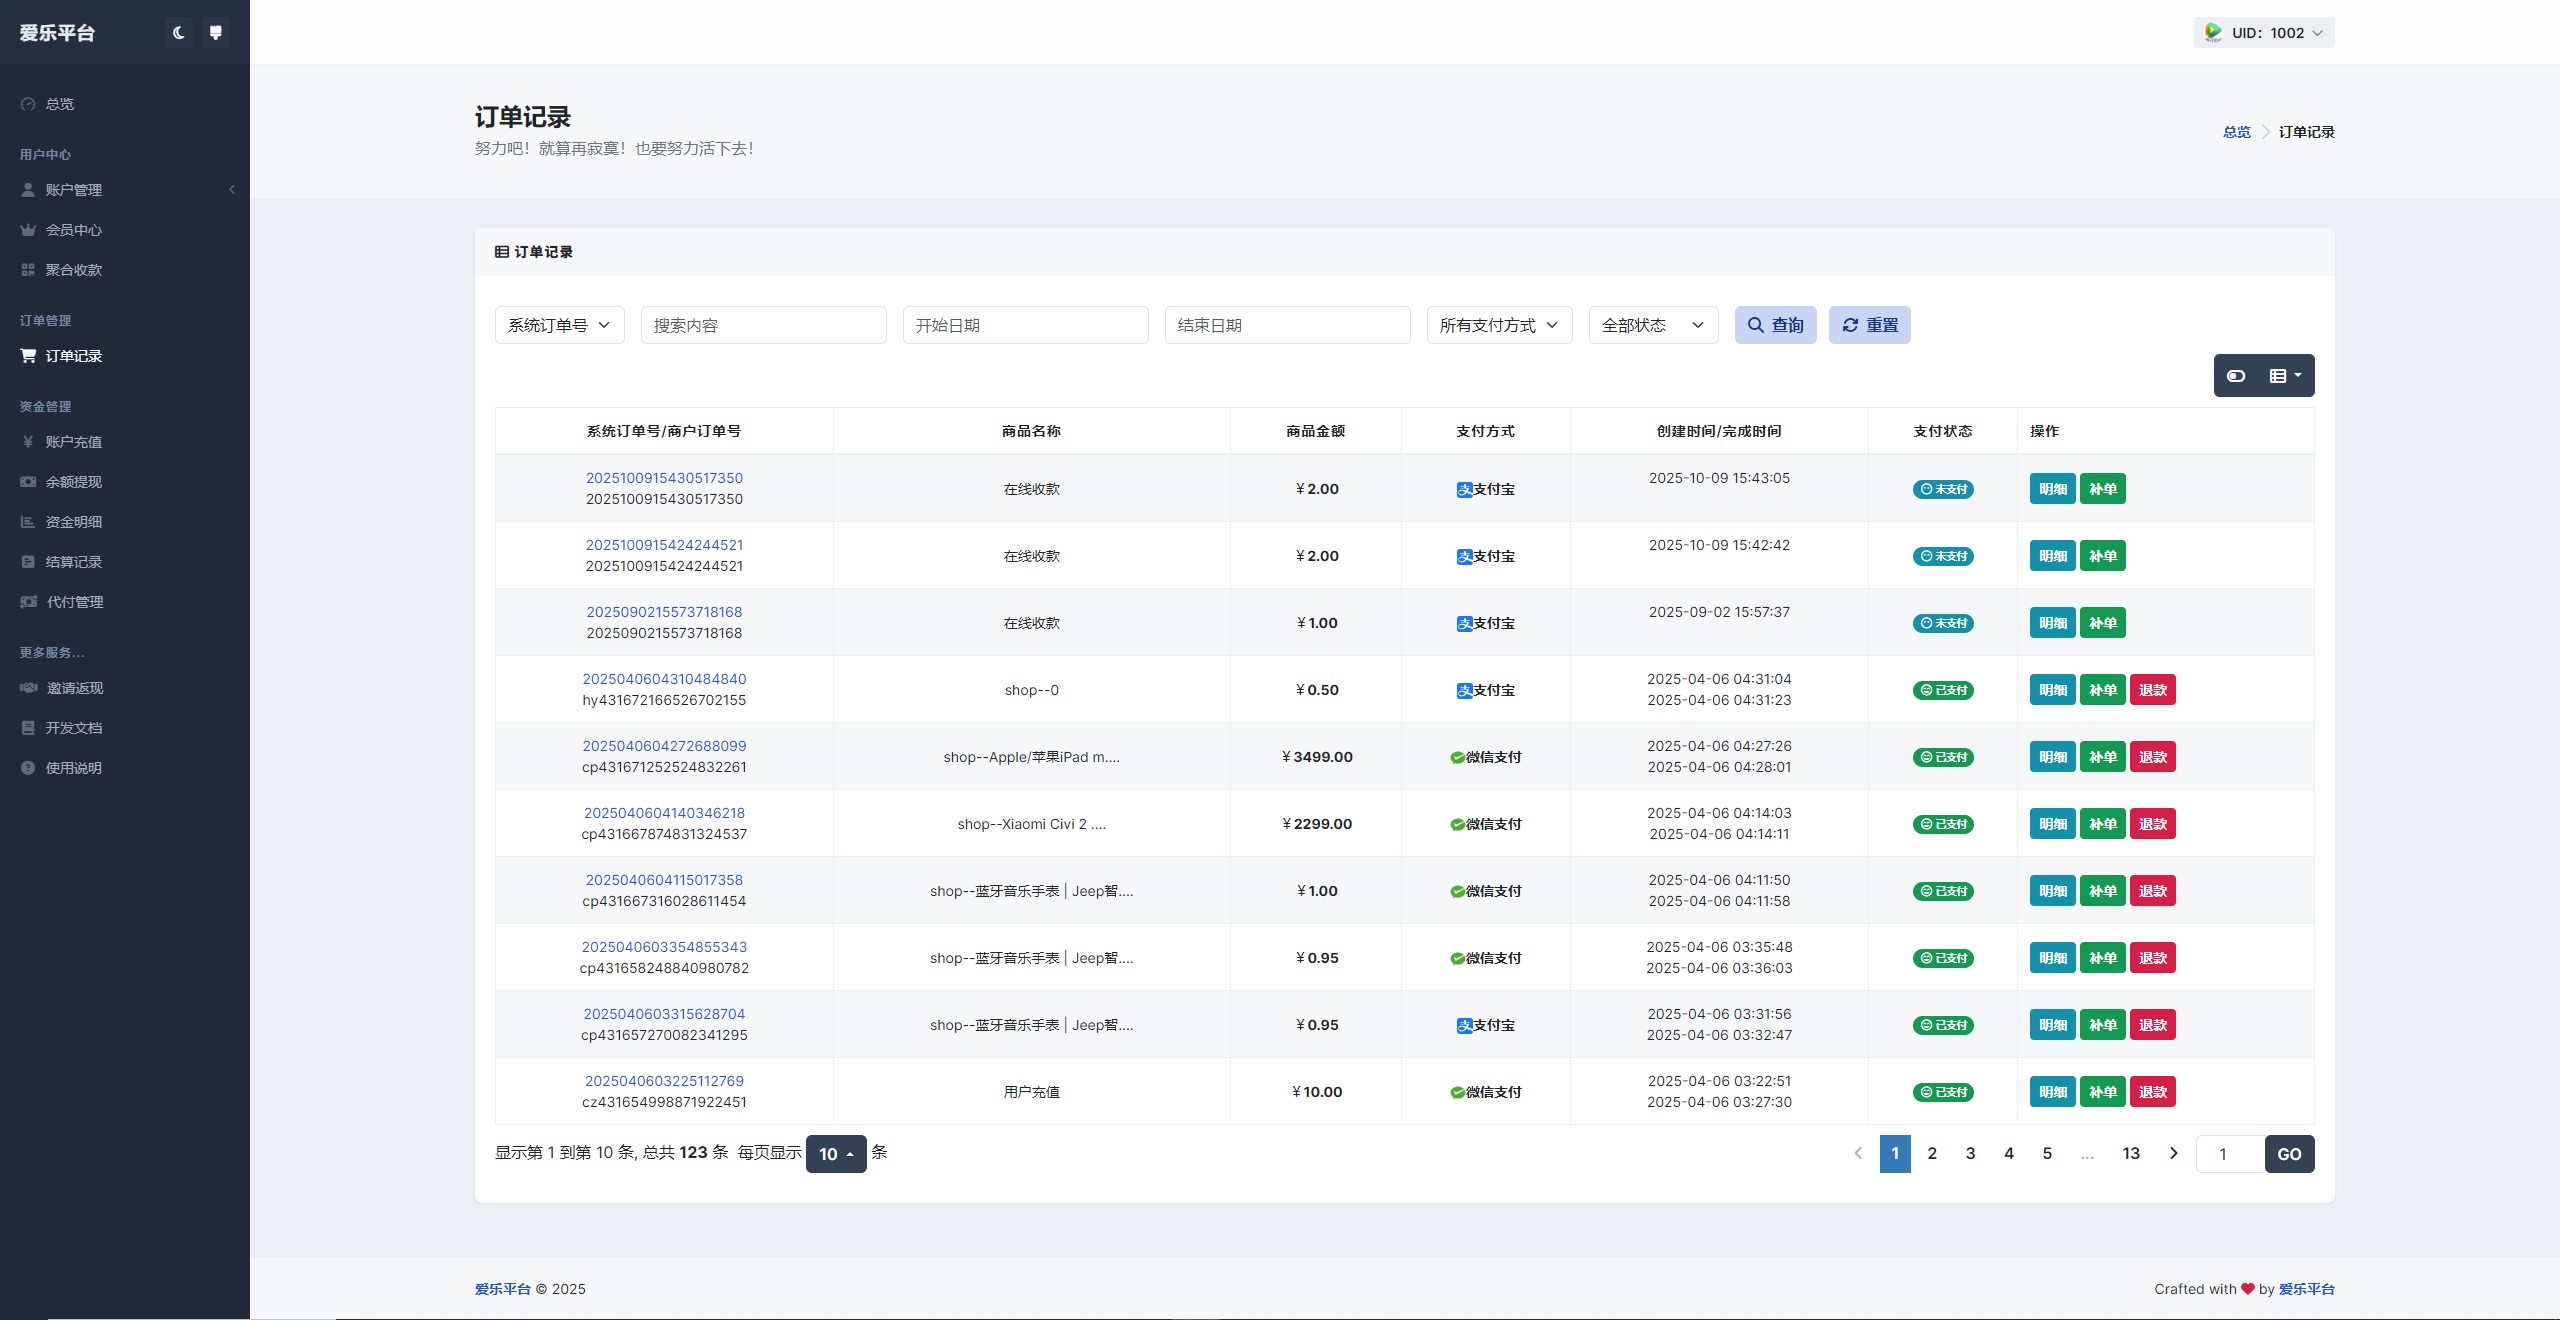
Task: Click the refresh icon on 重置 button
Action: (x=1850, y=325)
